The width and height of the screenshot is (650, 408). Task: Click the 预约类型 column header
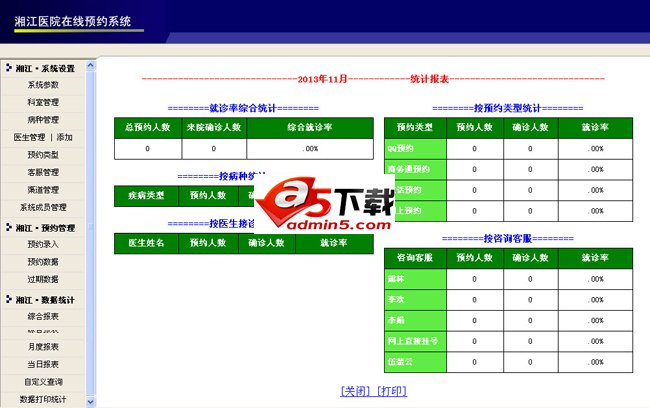(415, 127)
